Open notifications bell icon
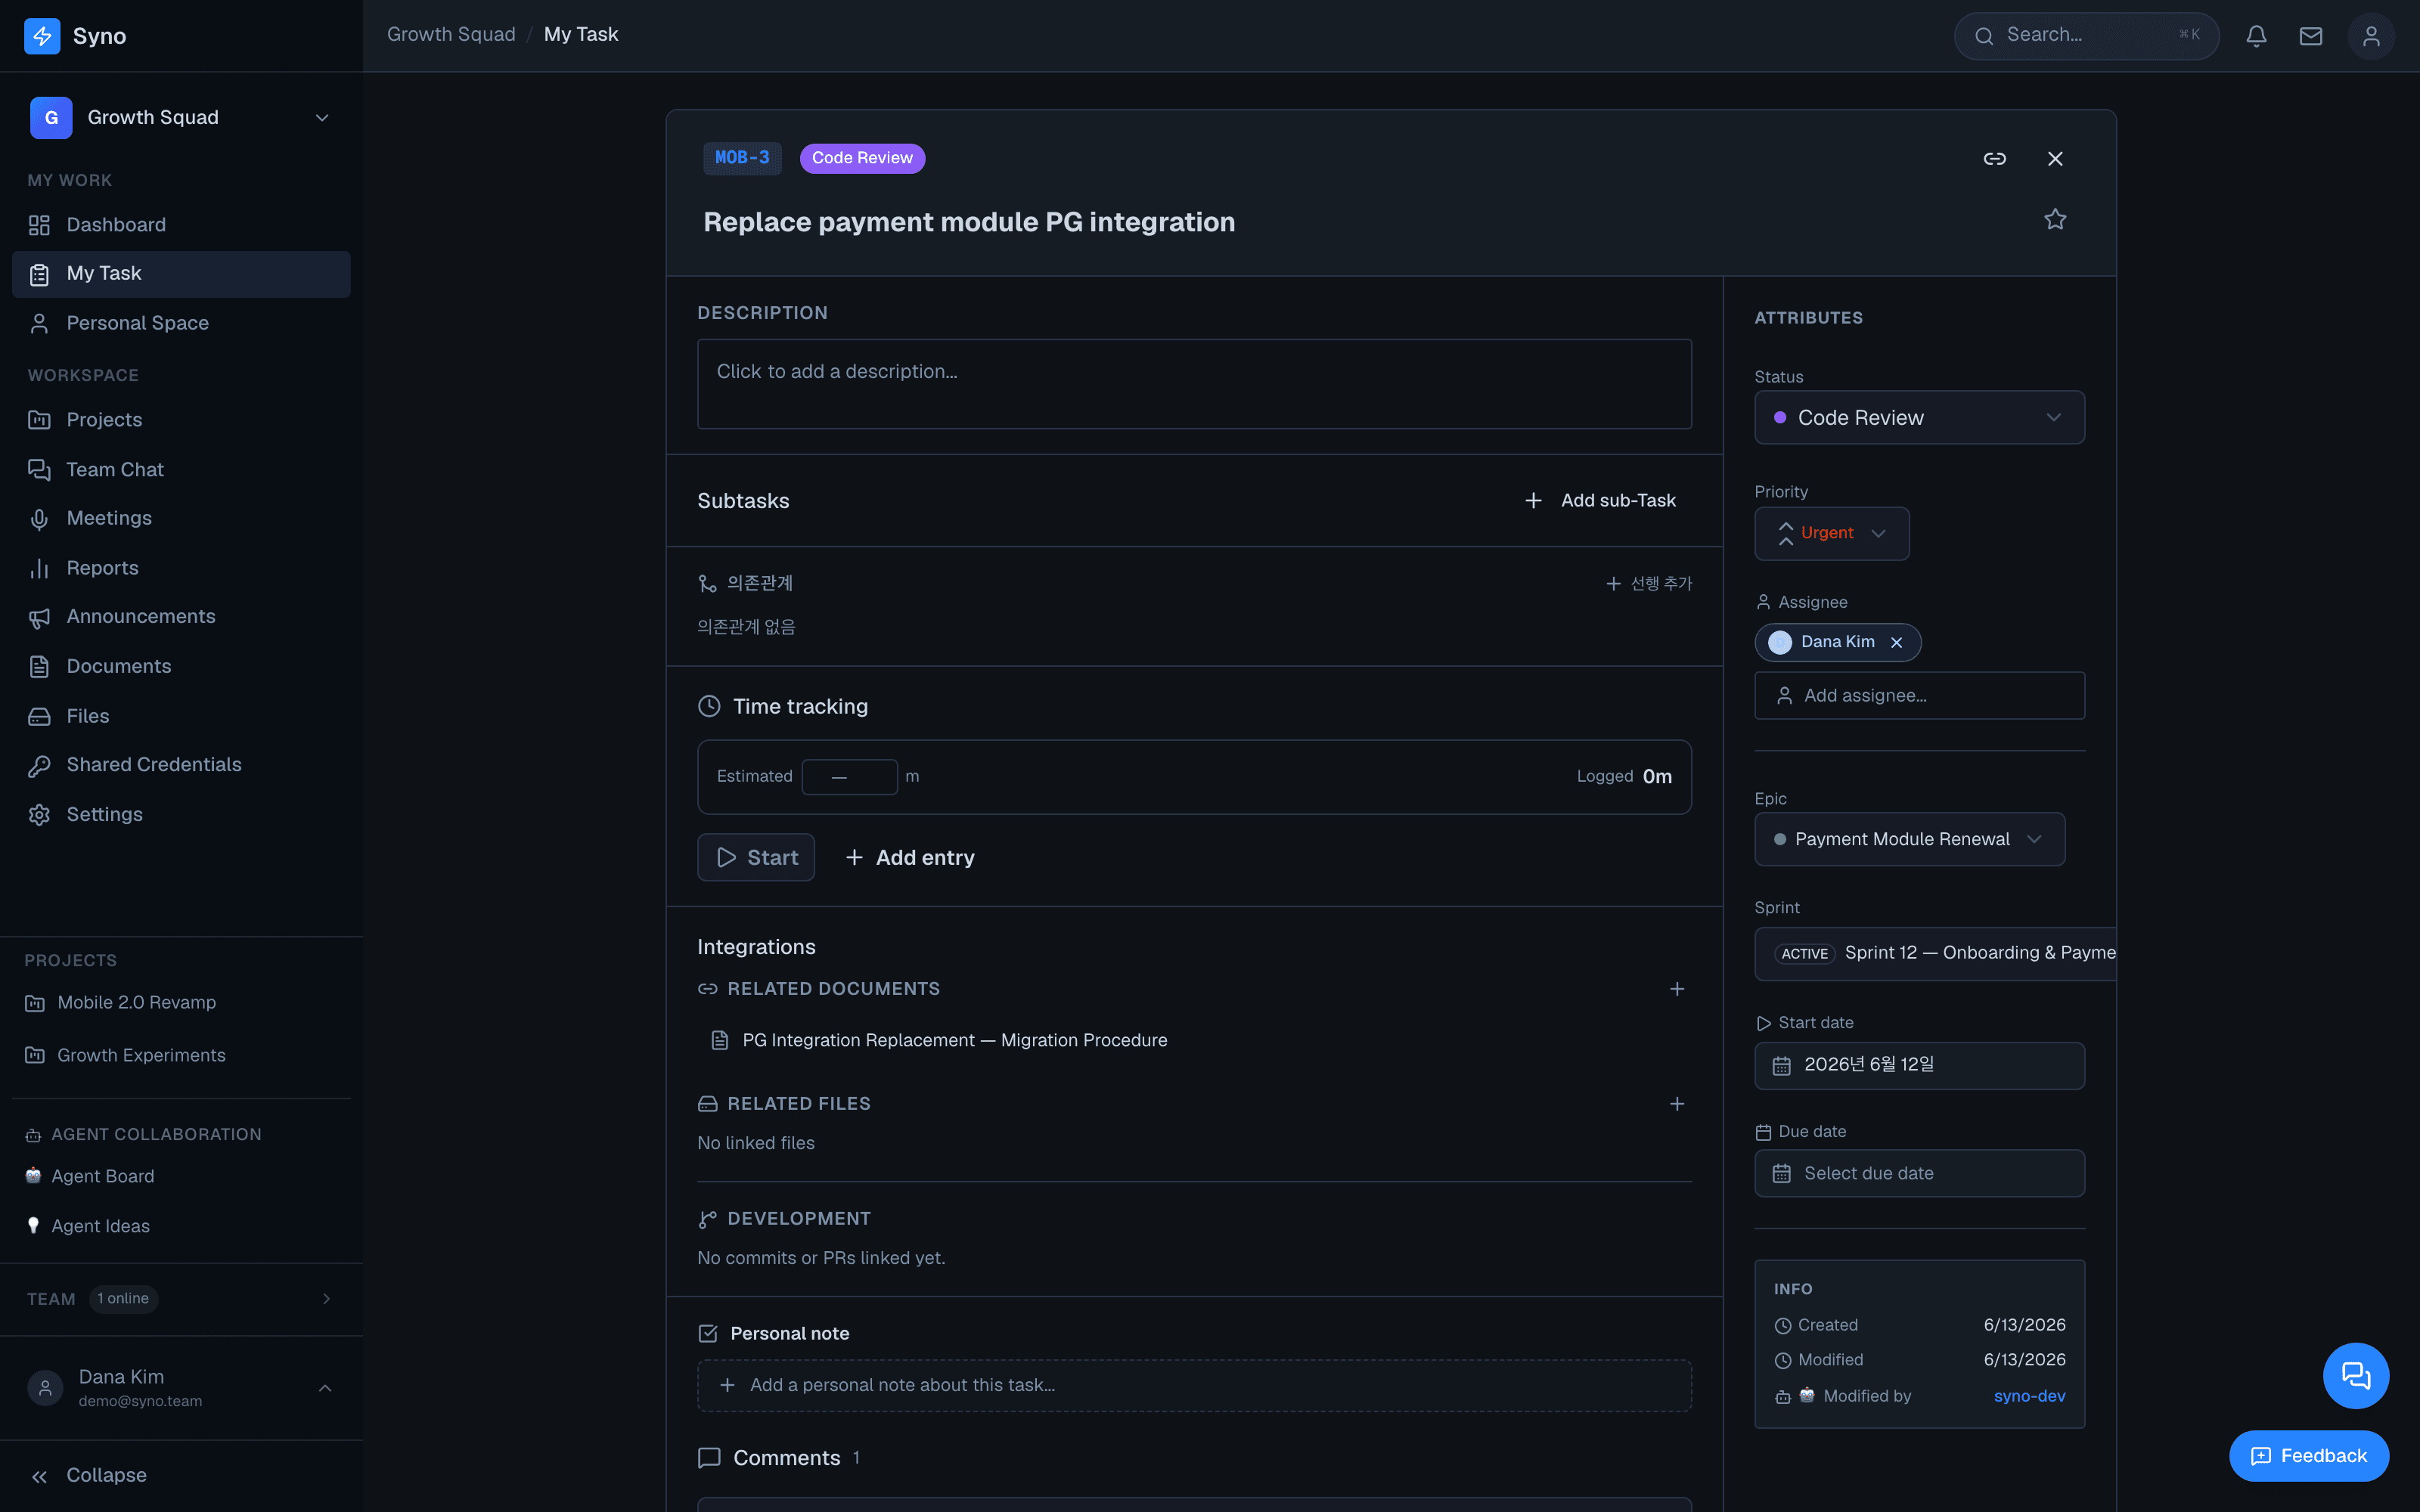 2256,36
